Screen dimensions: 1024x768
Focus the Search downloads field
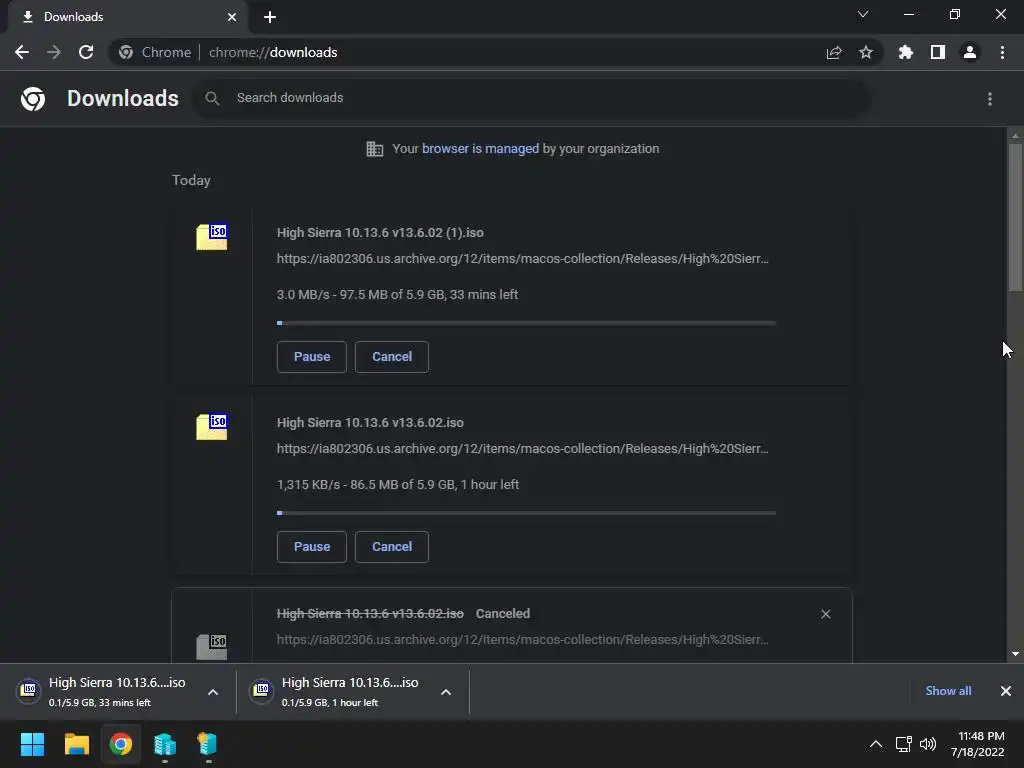[x=532, y=98]
